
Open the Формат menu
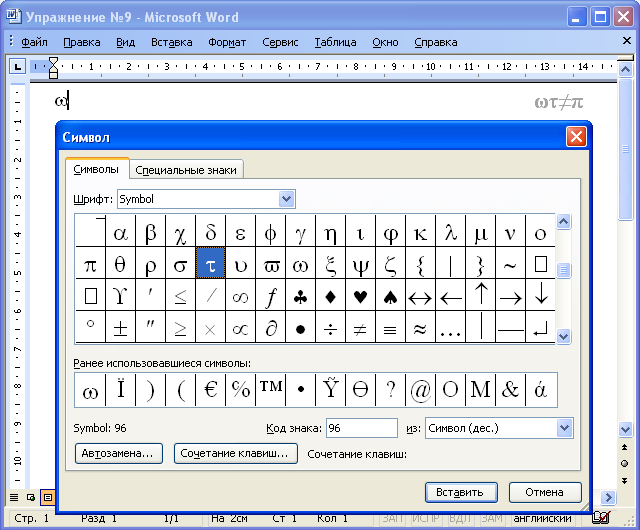(x=227, y=42)
